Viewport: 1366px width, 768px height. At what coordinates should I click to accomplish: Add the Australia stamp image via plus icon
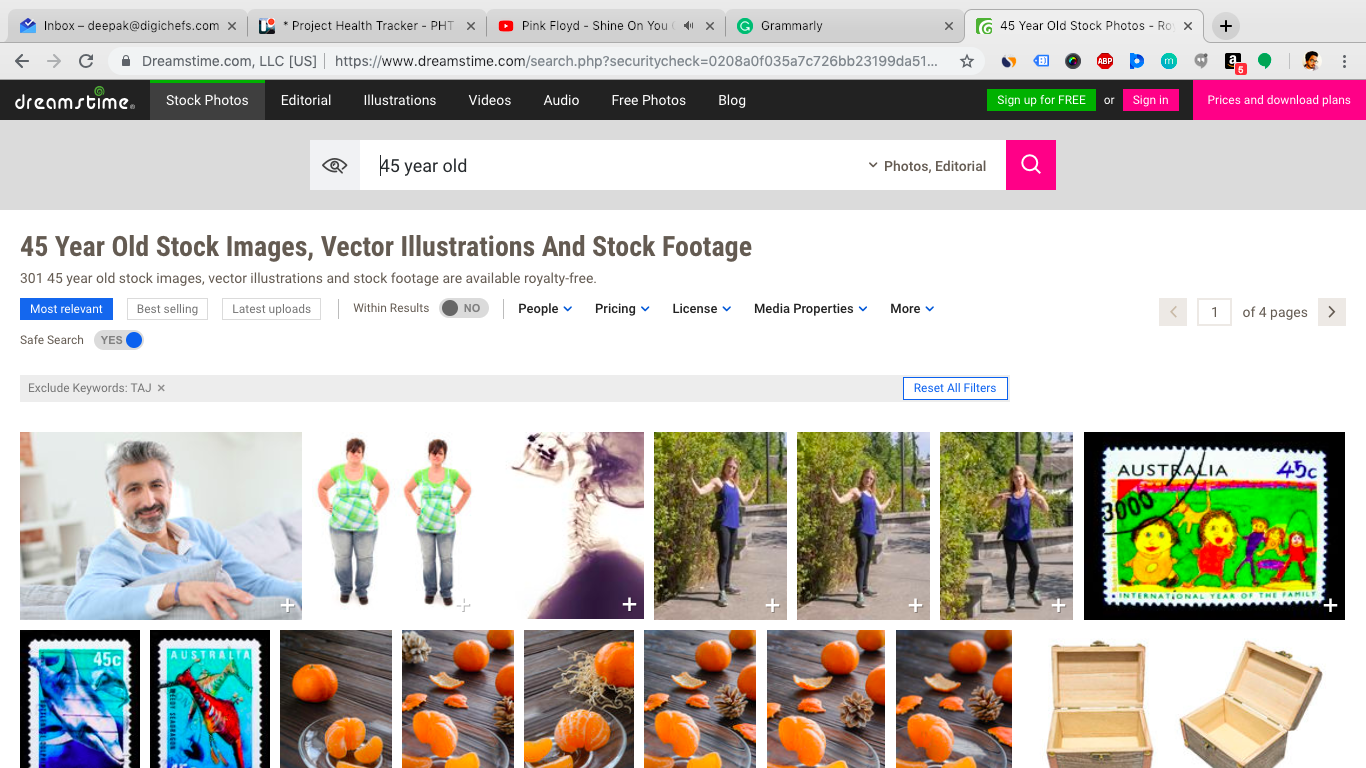pos(1330,605)
